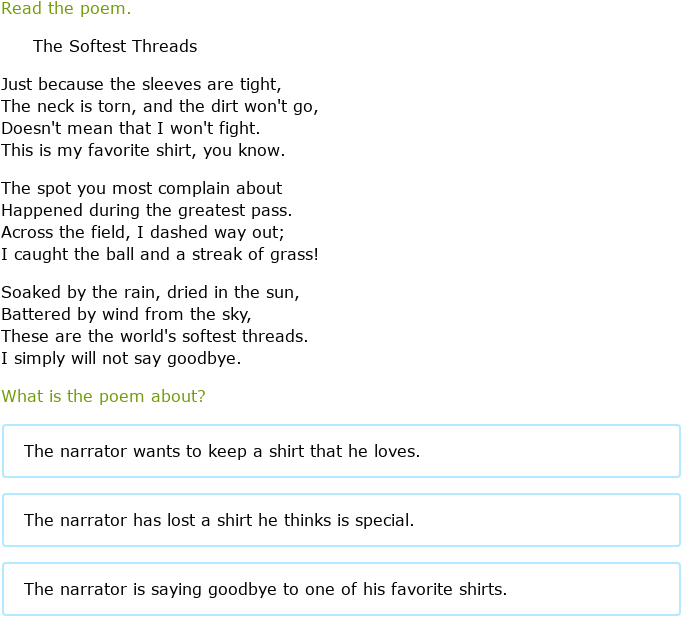This screenshot has height=617, width=682.
Task: Click the question "What is the poem about?"
Action: coord(104,396)
